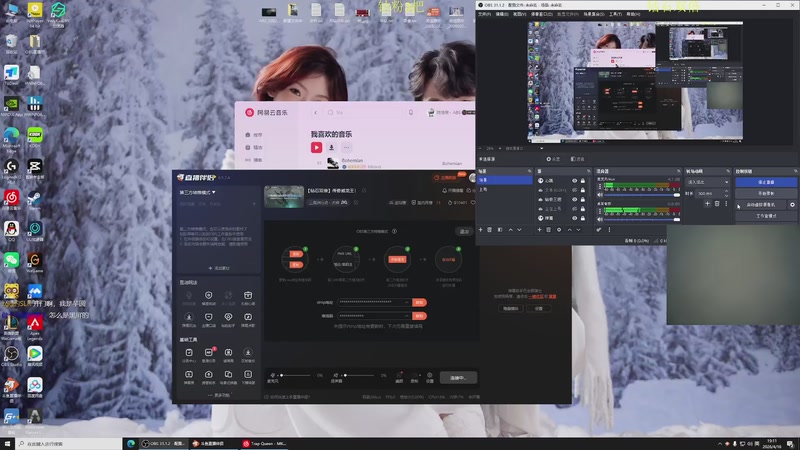Open Apex Legends desktop shortcut
The width and height of the screenshot is (800, 450).
click(35, 327)
